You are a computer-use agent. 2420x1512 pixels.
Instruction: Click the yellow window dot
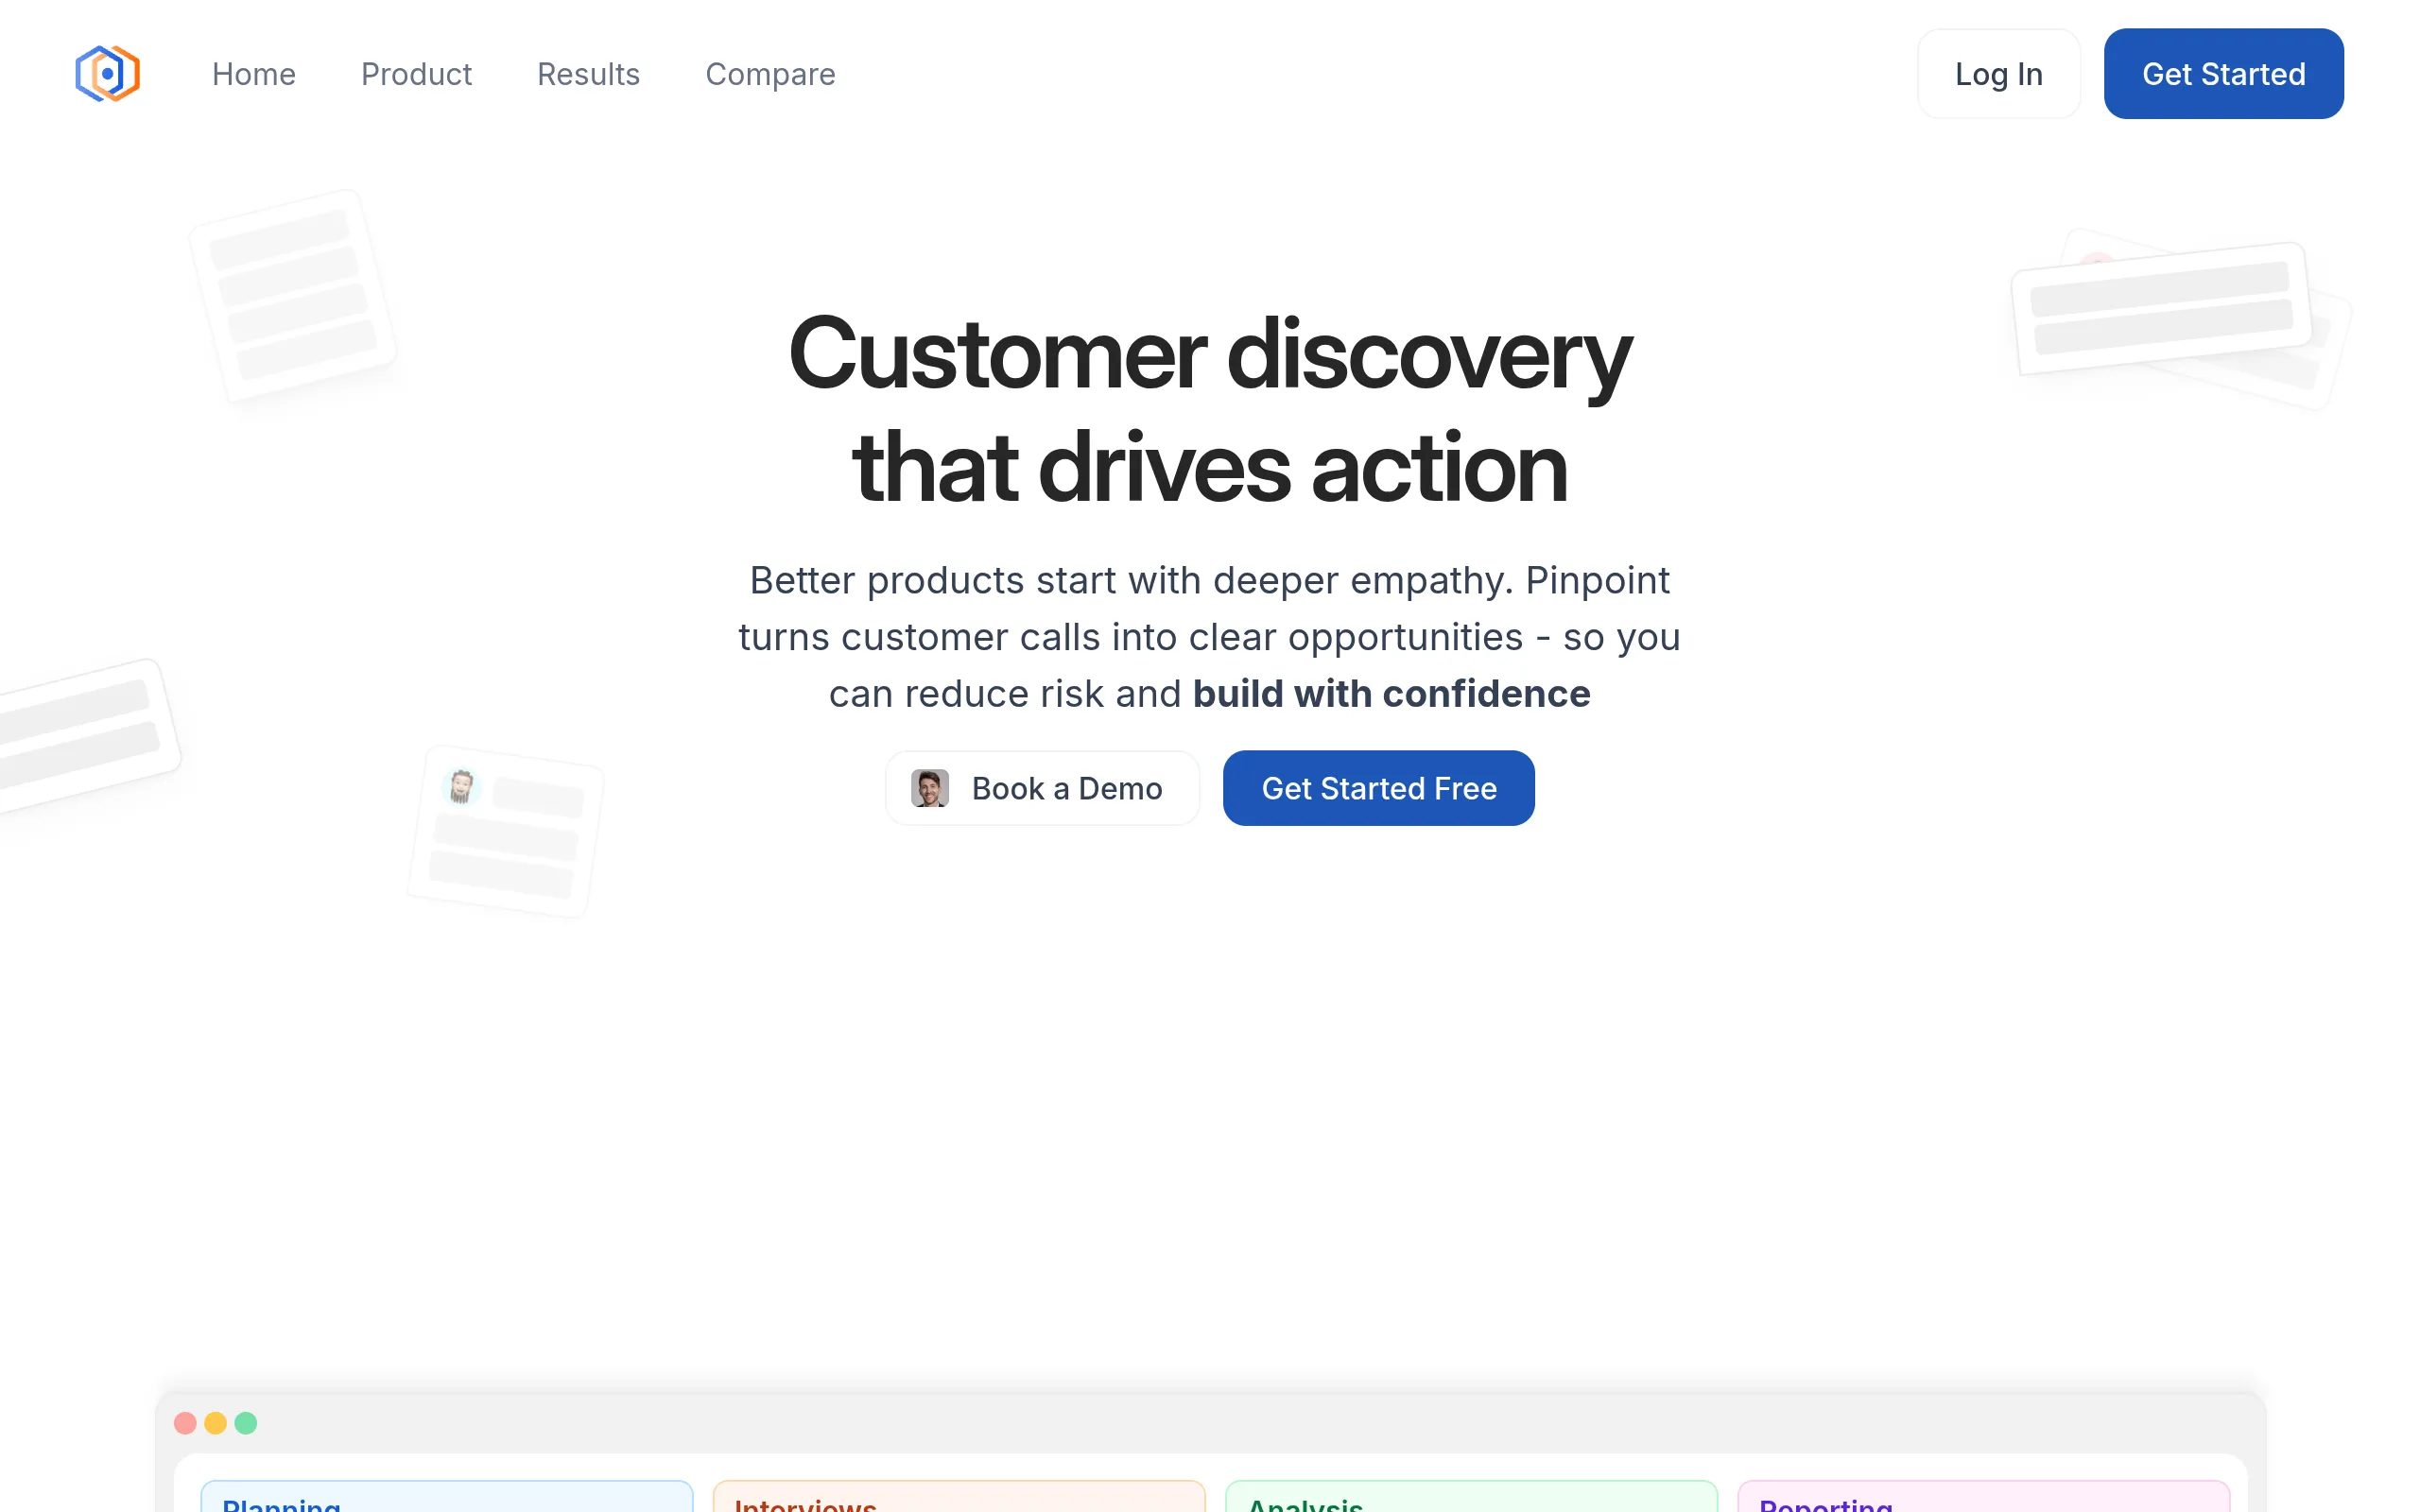coord(215,1423)
